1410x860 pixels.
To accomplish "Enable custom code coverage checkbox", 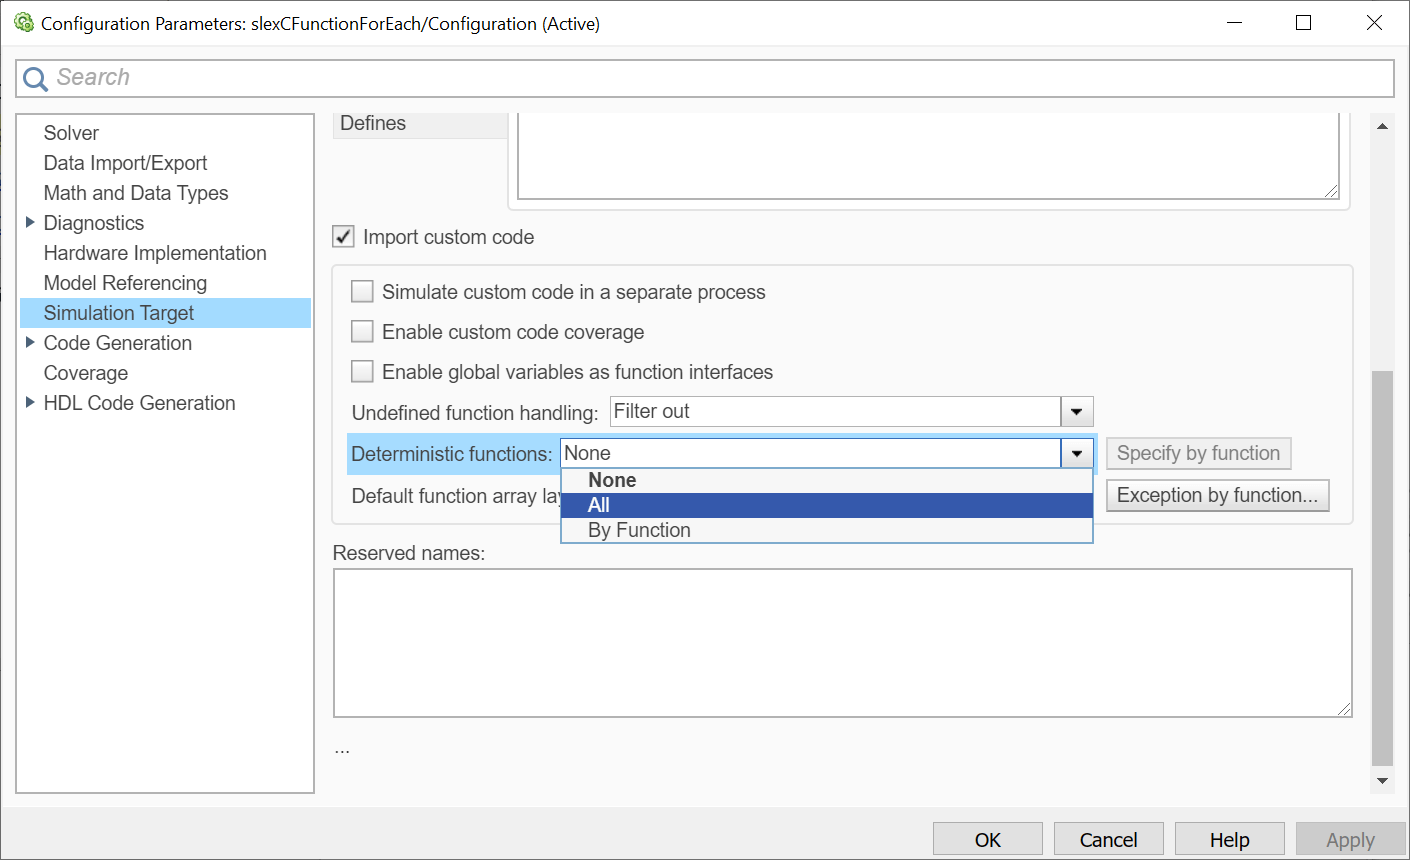I will pyautogui.click(x=362, y=332).
